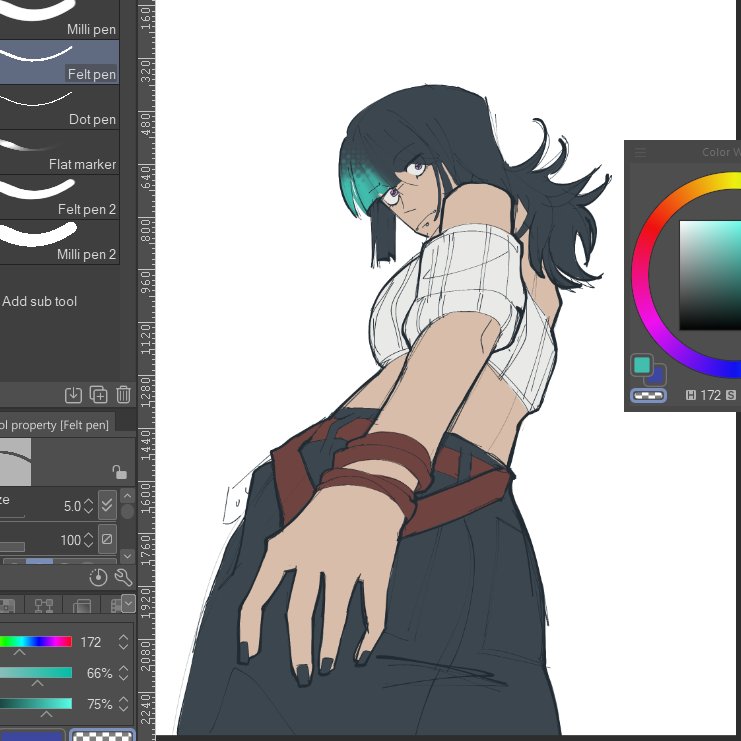Click the hue value 172 in Color Wheel

(x=710, y=395)
